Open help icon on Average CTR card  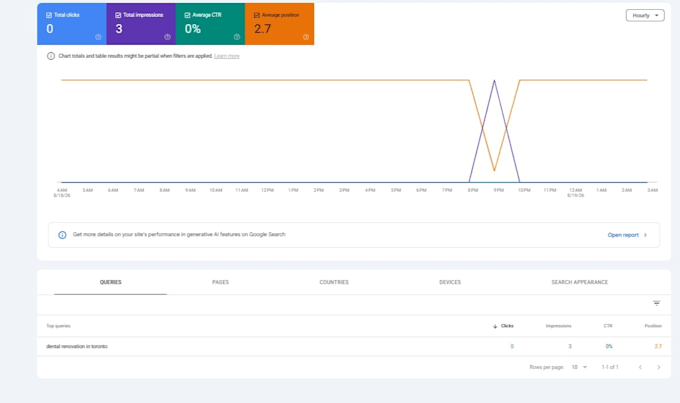point(237,37)
